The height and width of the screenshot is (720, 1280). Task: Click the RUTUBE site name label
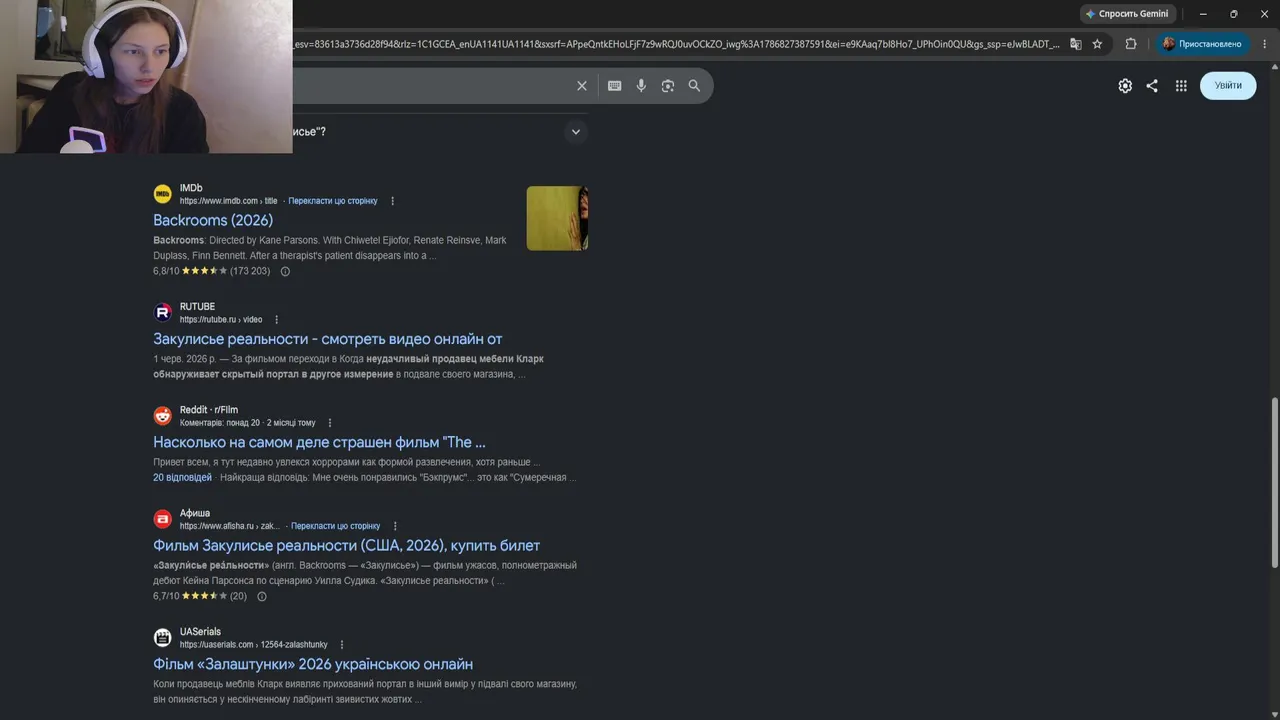point(197,307)
